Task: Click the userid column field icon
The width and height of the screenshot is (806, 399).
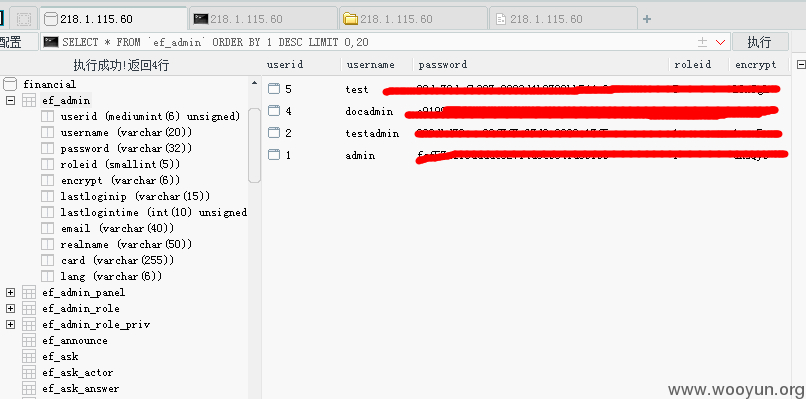Action: (x=47, y=116)
